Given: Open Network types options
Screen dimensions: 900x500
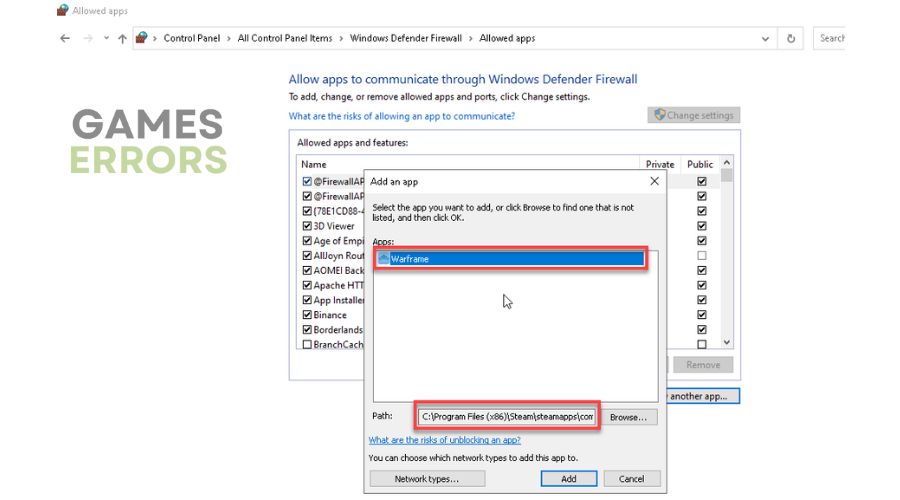Looking at the screenshot, I should (427, 479).
